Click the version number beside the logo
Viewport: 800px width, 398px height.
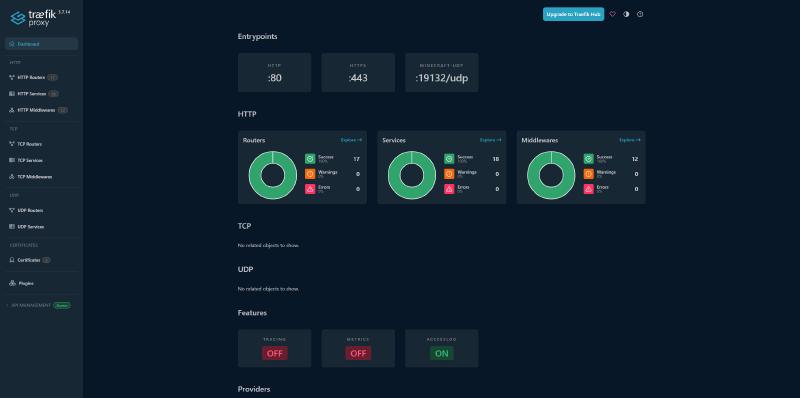tap(64, 11)
